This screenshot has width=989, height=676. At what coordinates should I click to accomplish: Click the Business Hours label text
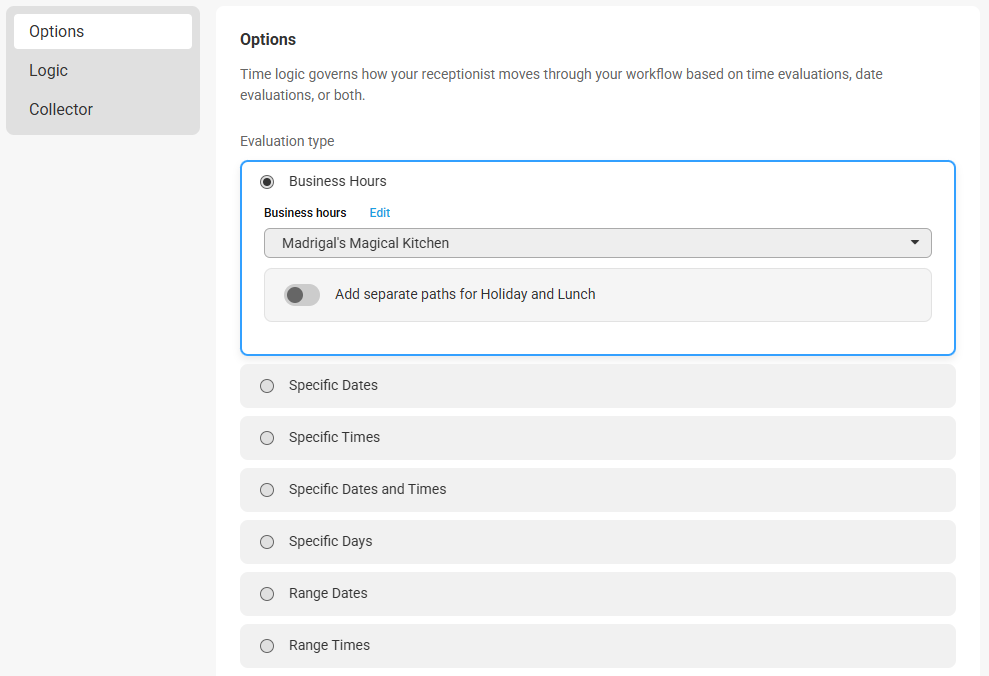337,181
